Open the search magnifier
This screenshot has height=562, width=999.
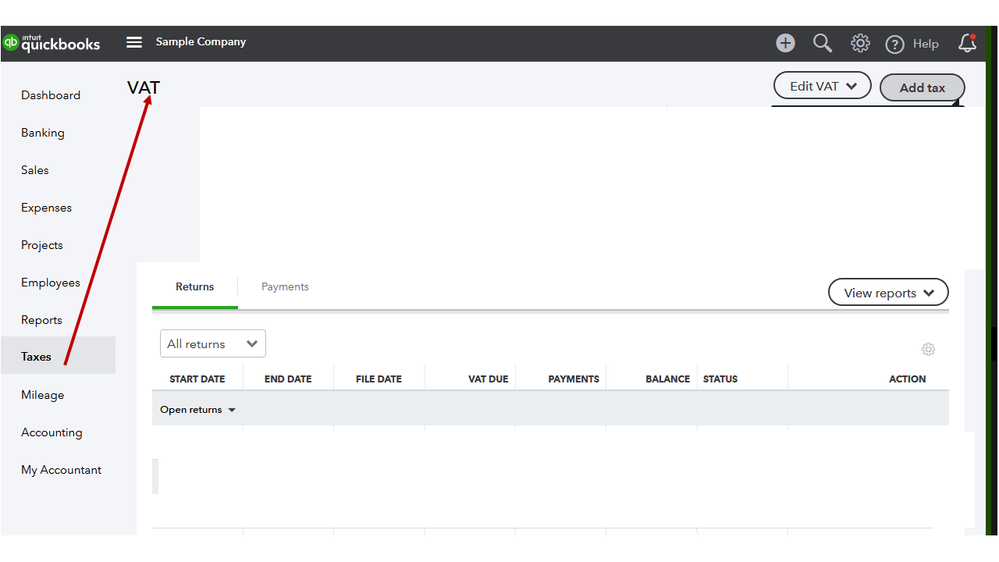tap(823, 43)
